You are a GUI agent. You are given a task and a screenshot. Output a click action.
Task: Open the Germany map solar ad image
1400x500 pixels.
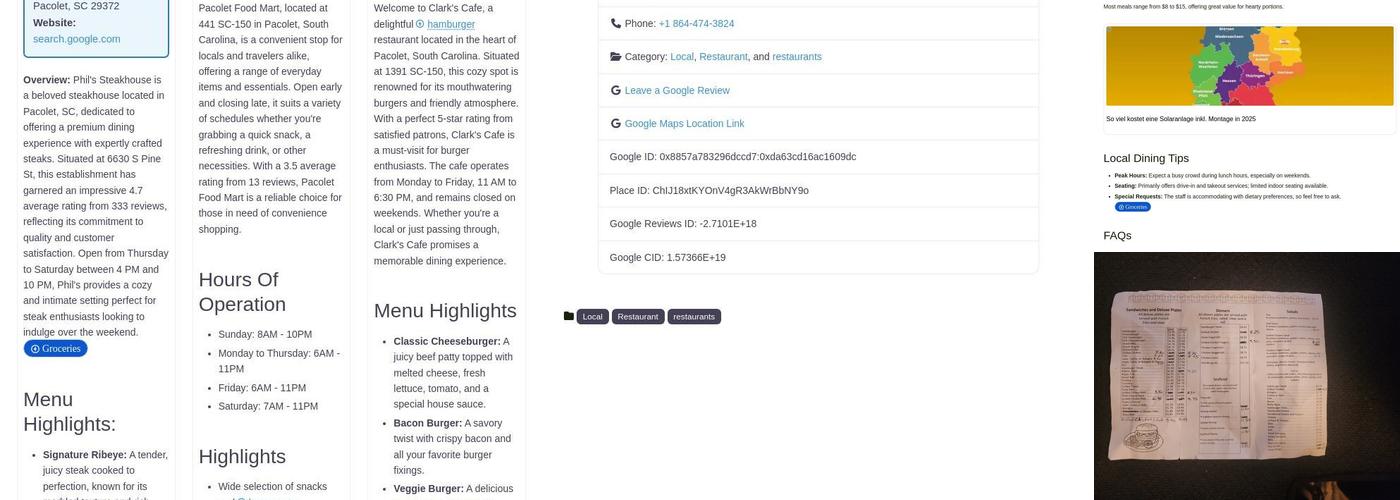(1249, 66)
